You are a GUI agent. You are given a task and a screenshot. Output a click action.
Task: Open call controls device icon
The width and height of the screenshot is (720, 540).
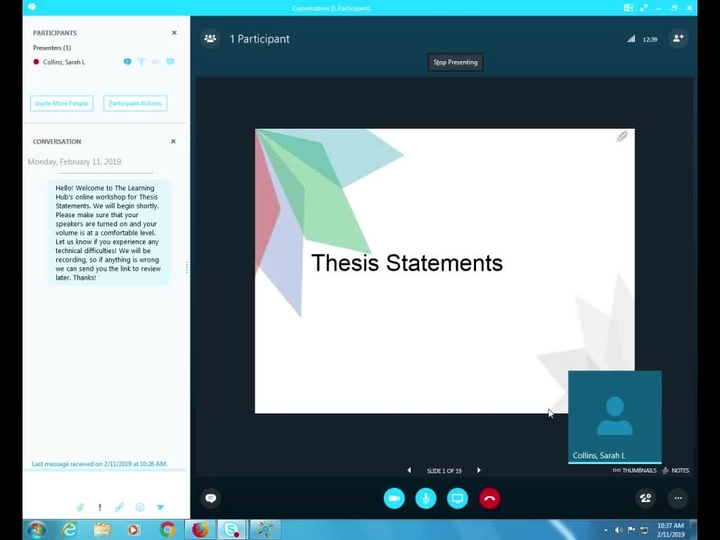click(645, 498)
